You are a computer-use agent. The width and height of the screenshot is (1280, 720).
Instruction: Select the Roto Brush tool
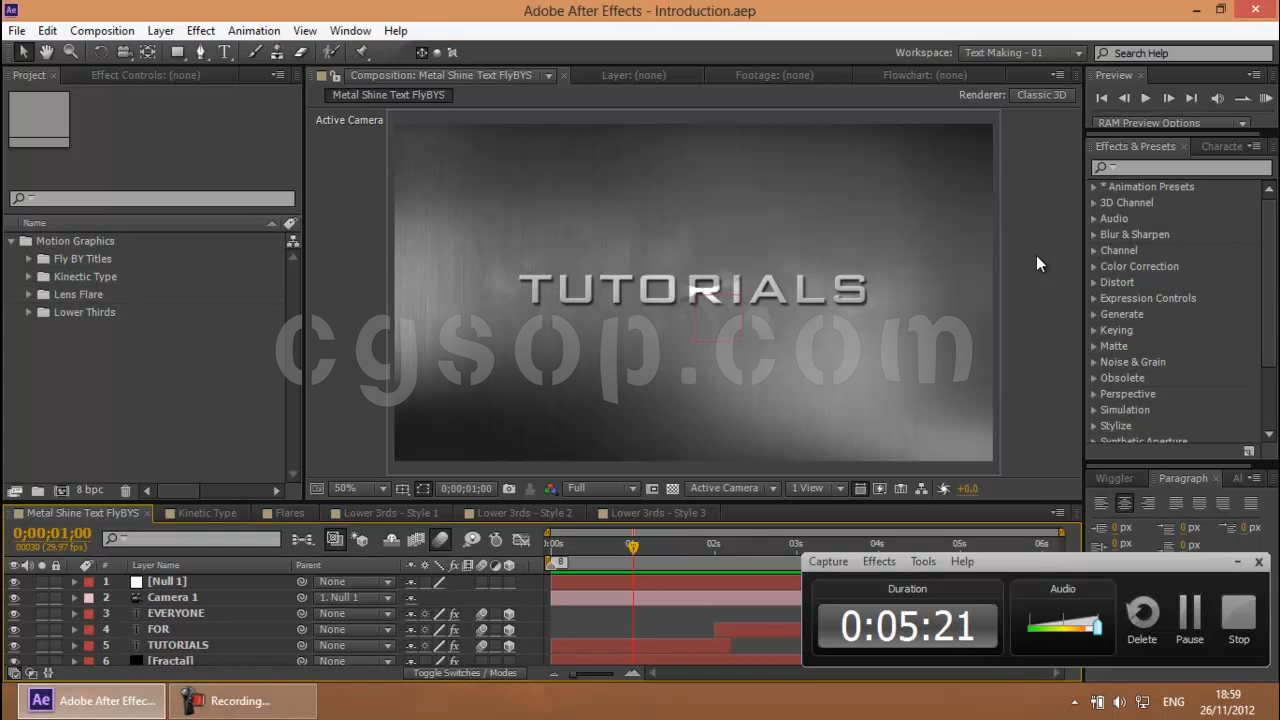[331, 52]
